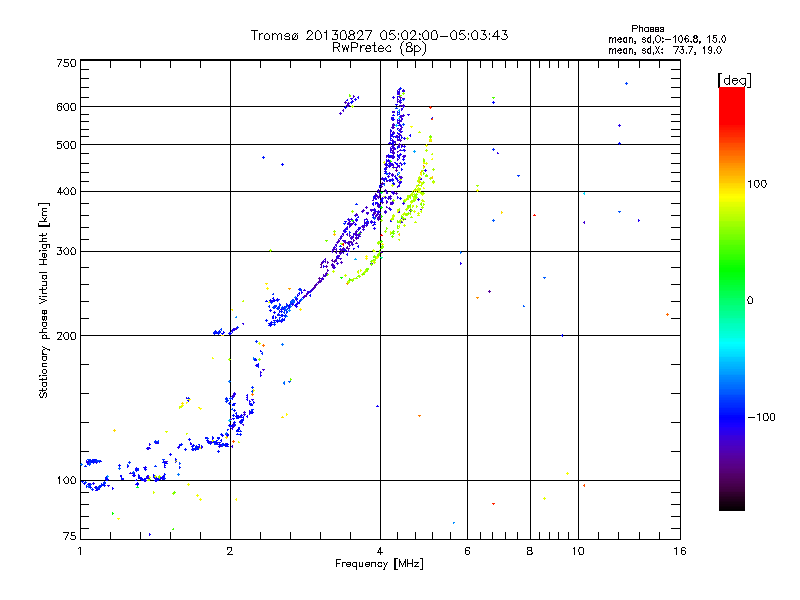Click the '0' colorbar tick label

pyautogui.click(x=750, y=301)
